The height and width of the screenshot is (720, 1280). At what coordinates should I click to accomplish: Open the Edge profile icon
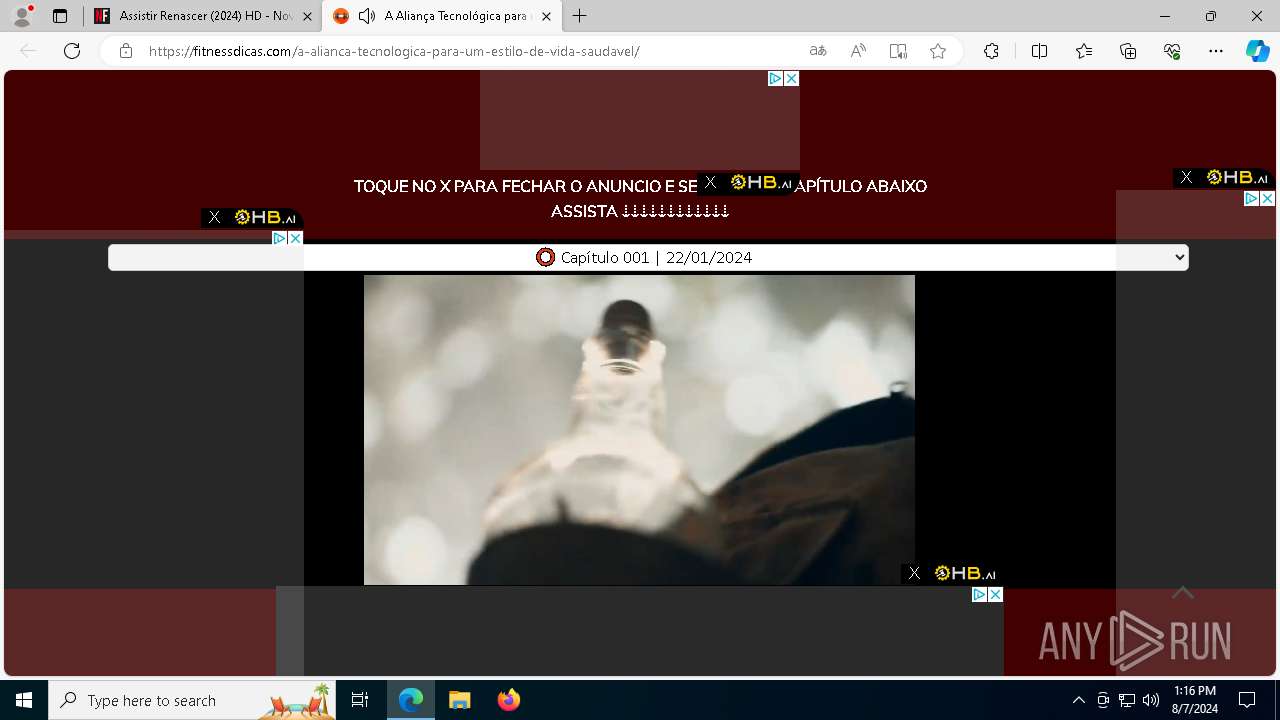point(22,16)
